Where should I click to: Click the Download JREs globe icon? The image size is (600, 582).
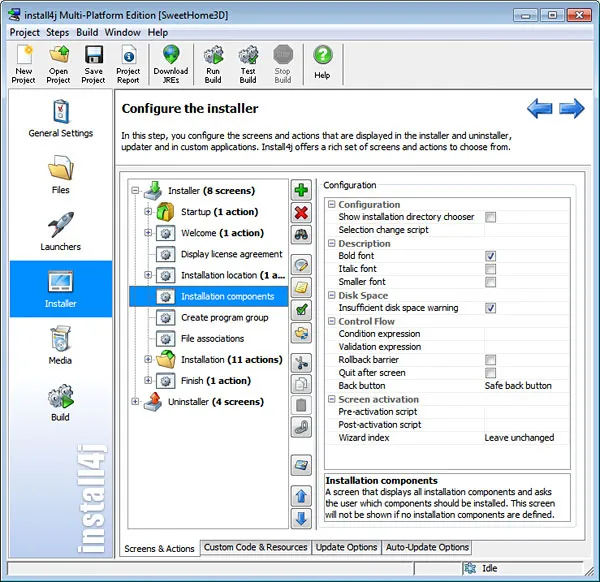(x=171, y=64)
